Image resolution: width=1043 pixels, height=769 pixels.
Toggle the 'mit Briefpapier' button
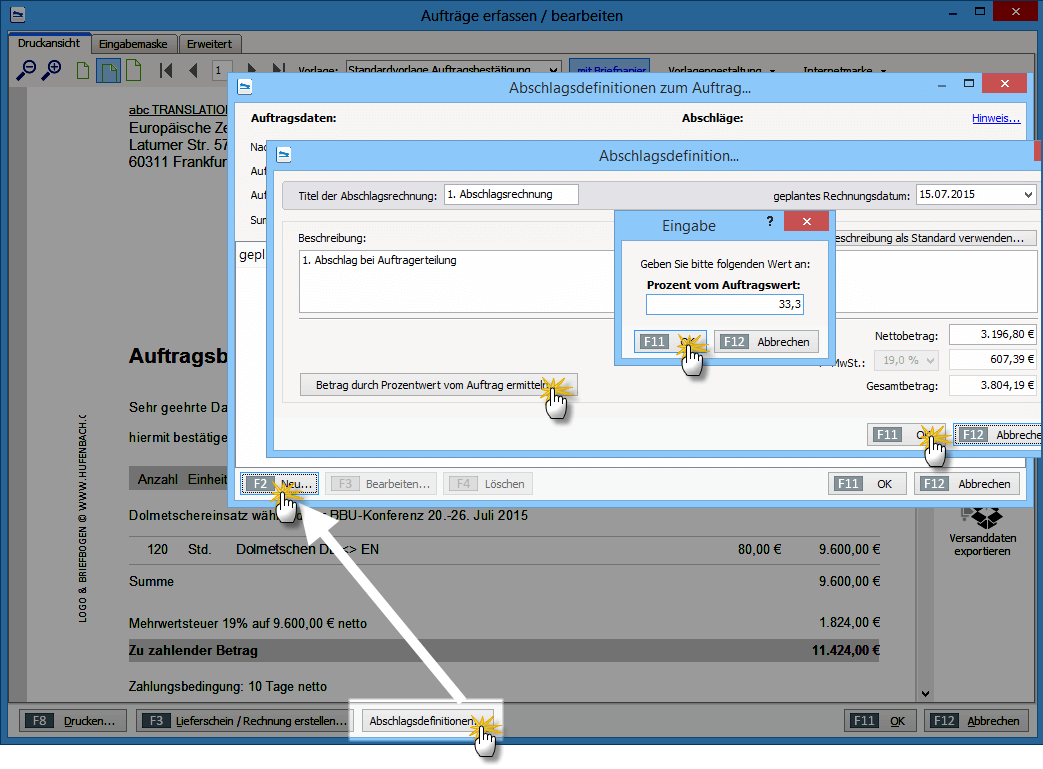click(609, 70)
